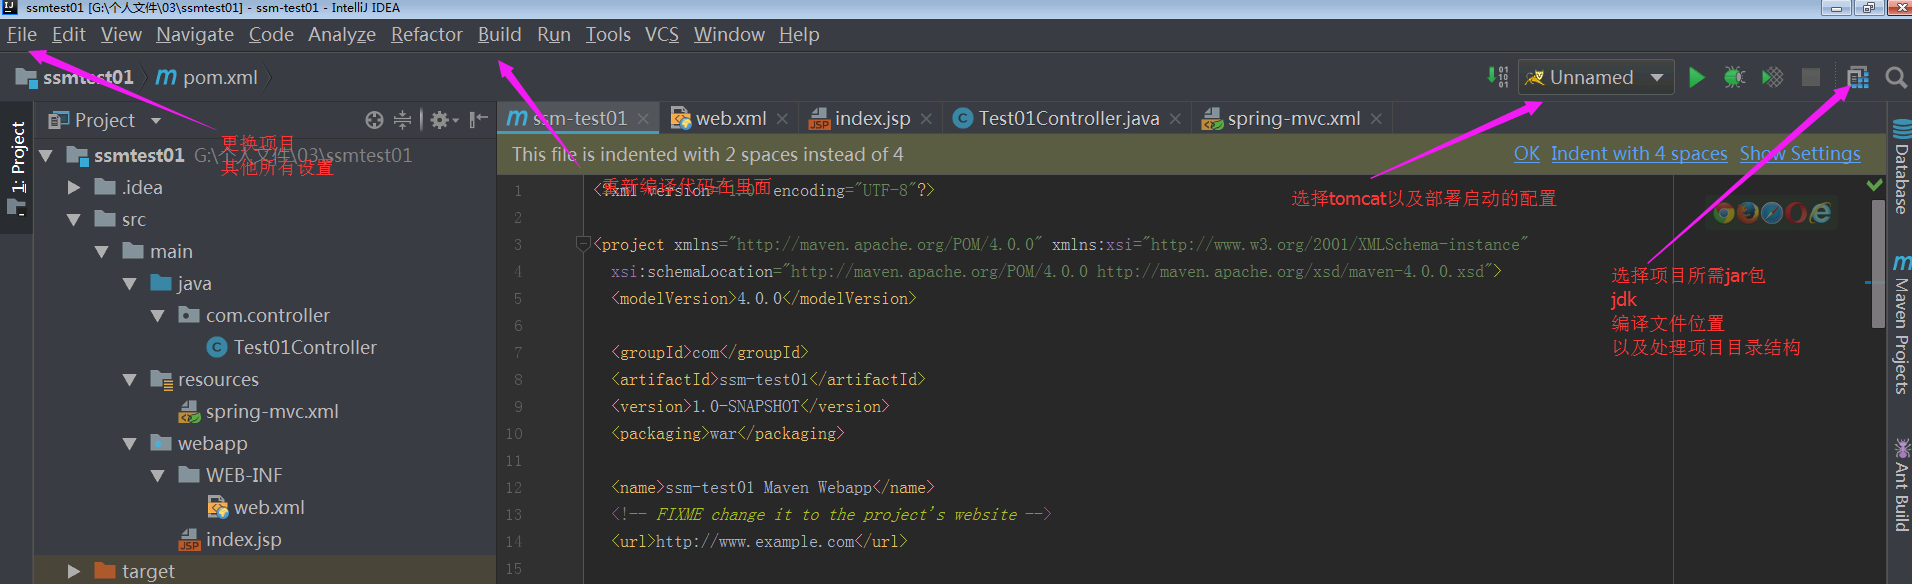Run the Unnamed configuration with the green play button
This screenshot has height=584, width=1912.
(x=1696, y=77)
